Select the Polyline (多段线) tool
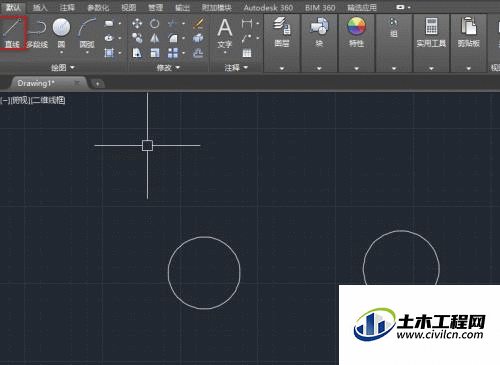Viewport: 500px width, 365px height. click(x=37, y=33)
